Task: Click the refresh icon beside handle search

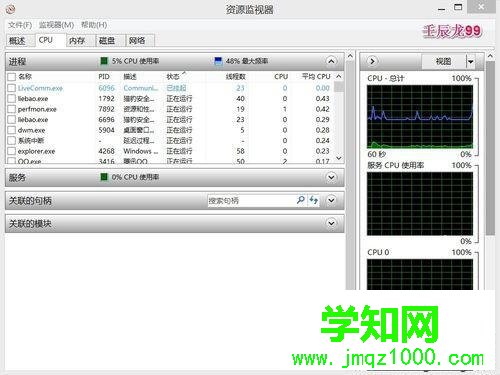Action: [x=313, y=200]
